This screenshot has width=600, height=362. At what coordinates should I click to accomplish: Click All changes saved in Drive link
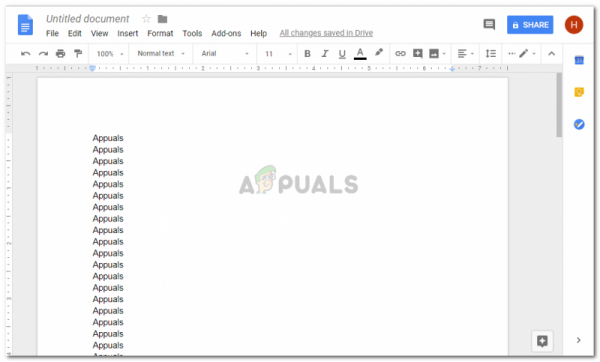(x=326, y=33)
